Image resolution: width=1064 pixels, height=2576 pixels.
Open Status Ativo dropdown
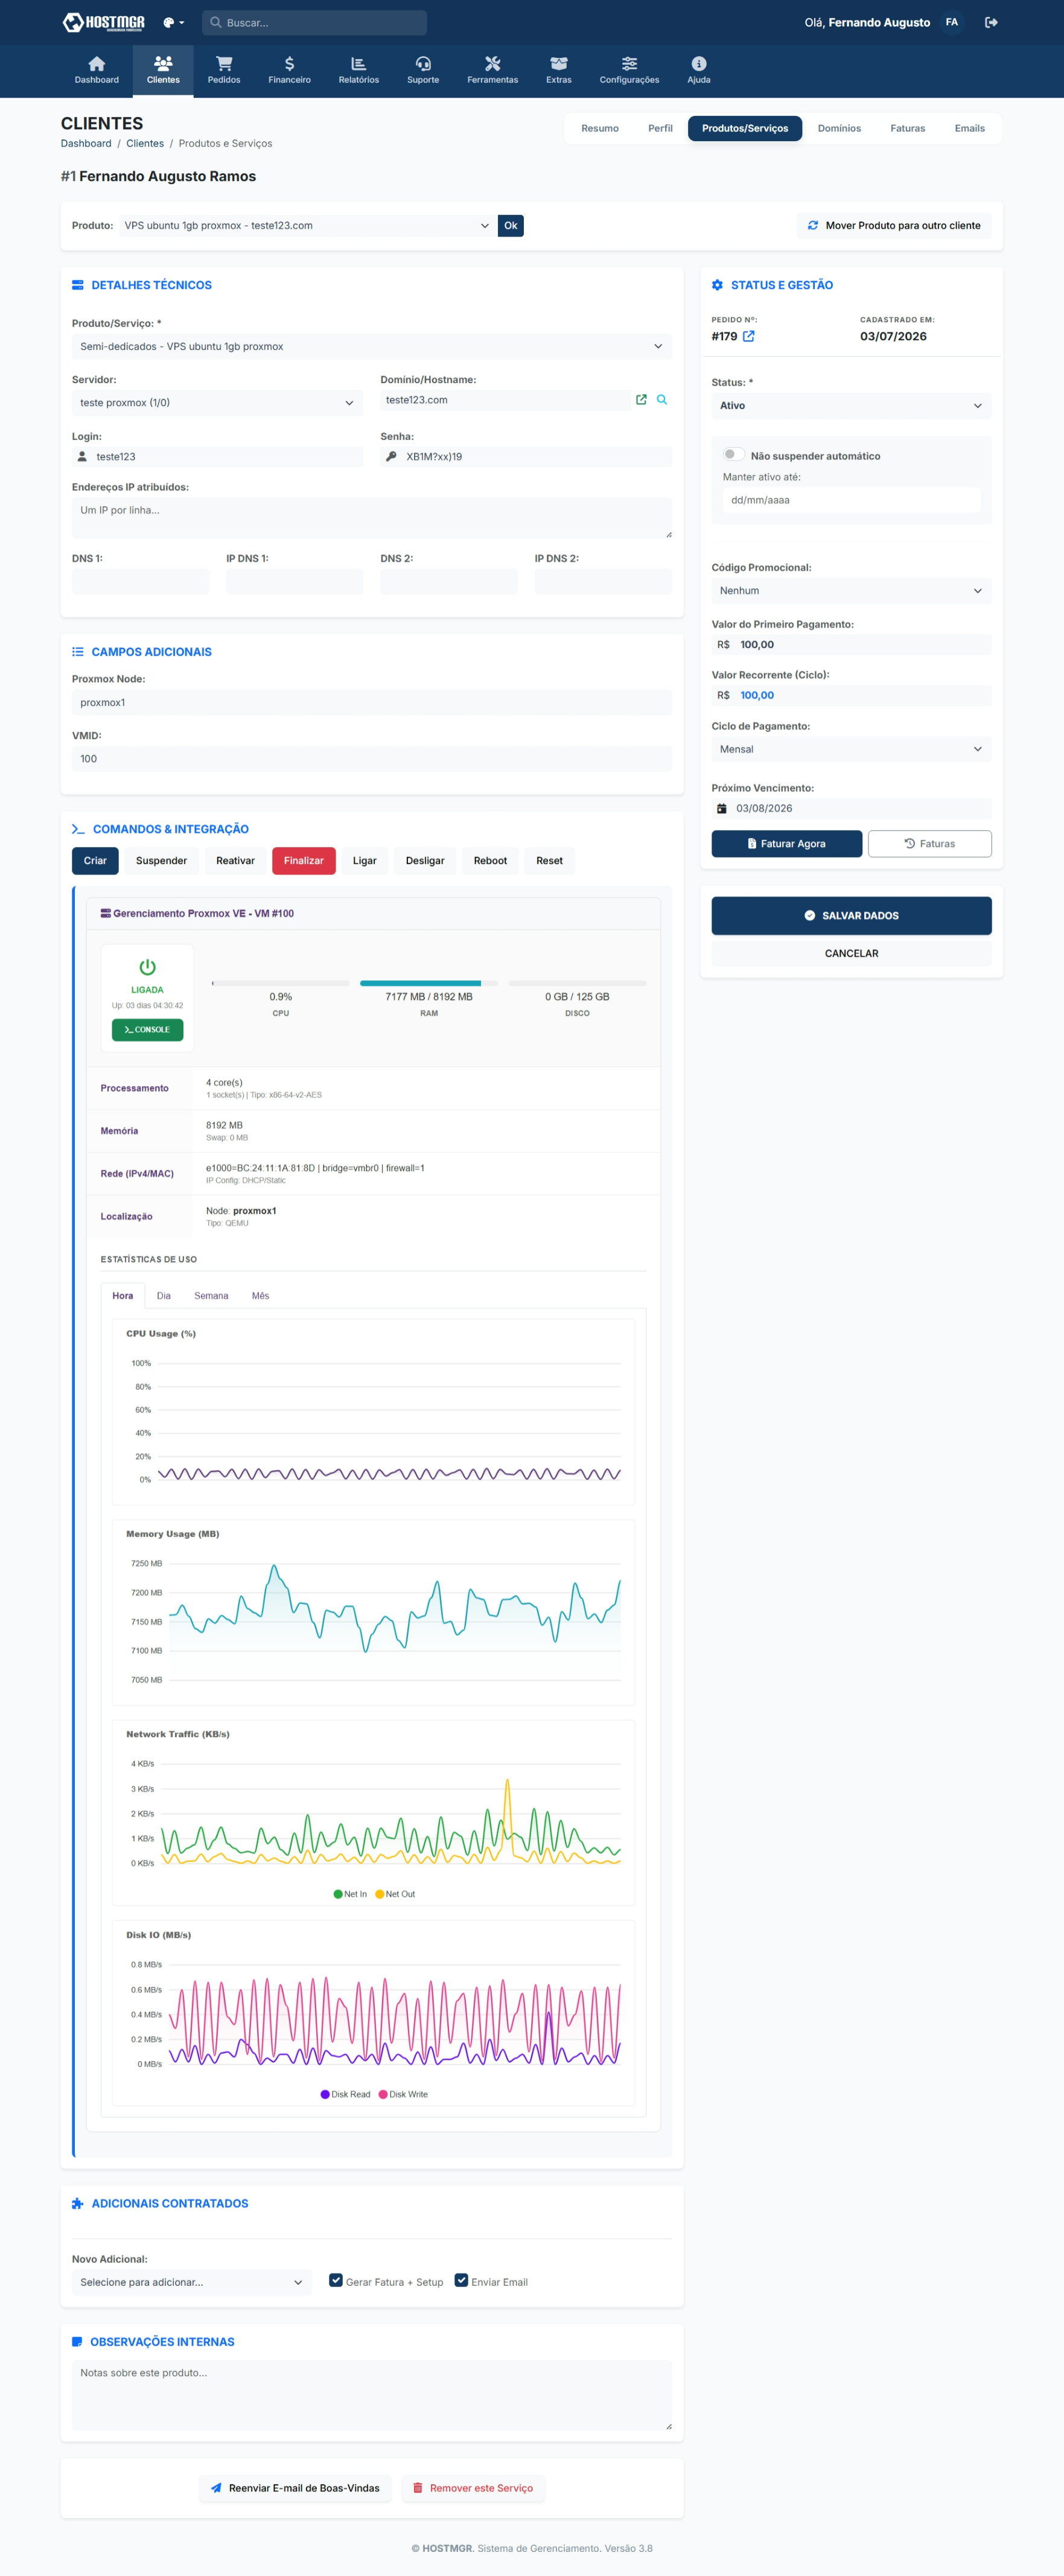(x=851, y=405)
